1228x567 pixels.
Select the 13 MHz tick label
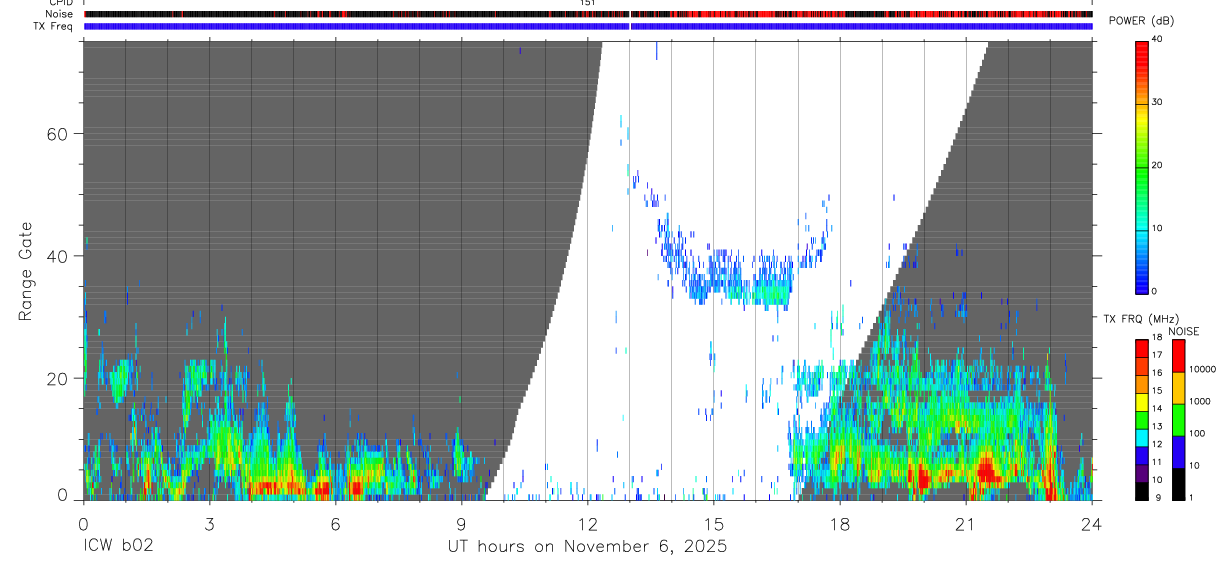point(1156,427)
